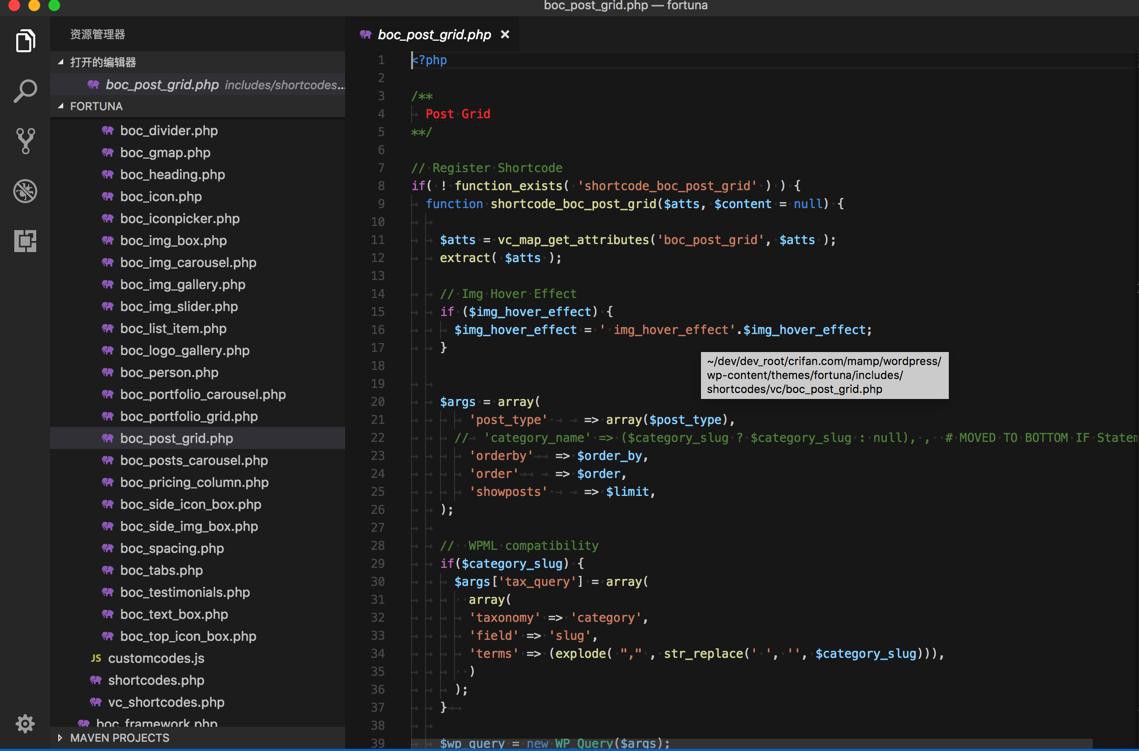Open boc_img_carousel.php in file tree
Viewport: 1139px width, 751px height.
point(188,262)
